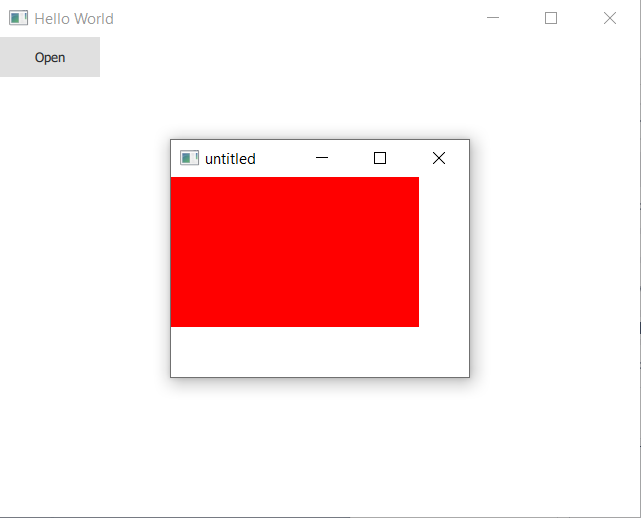Minimize the Hello World window
This screenshot has height=518, width=641.
(x=492, y=18)
